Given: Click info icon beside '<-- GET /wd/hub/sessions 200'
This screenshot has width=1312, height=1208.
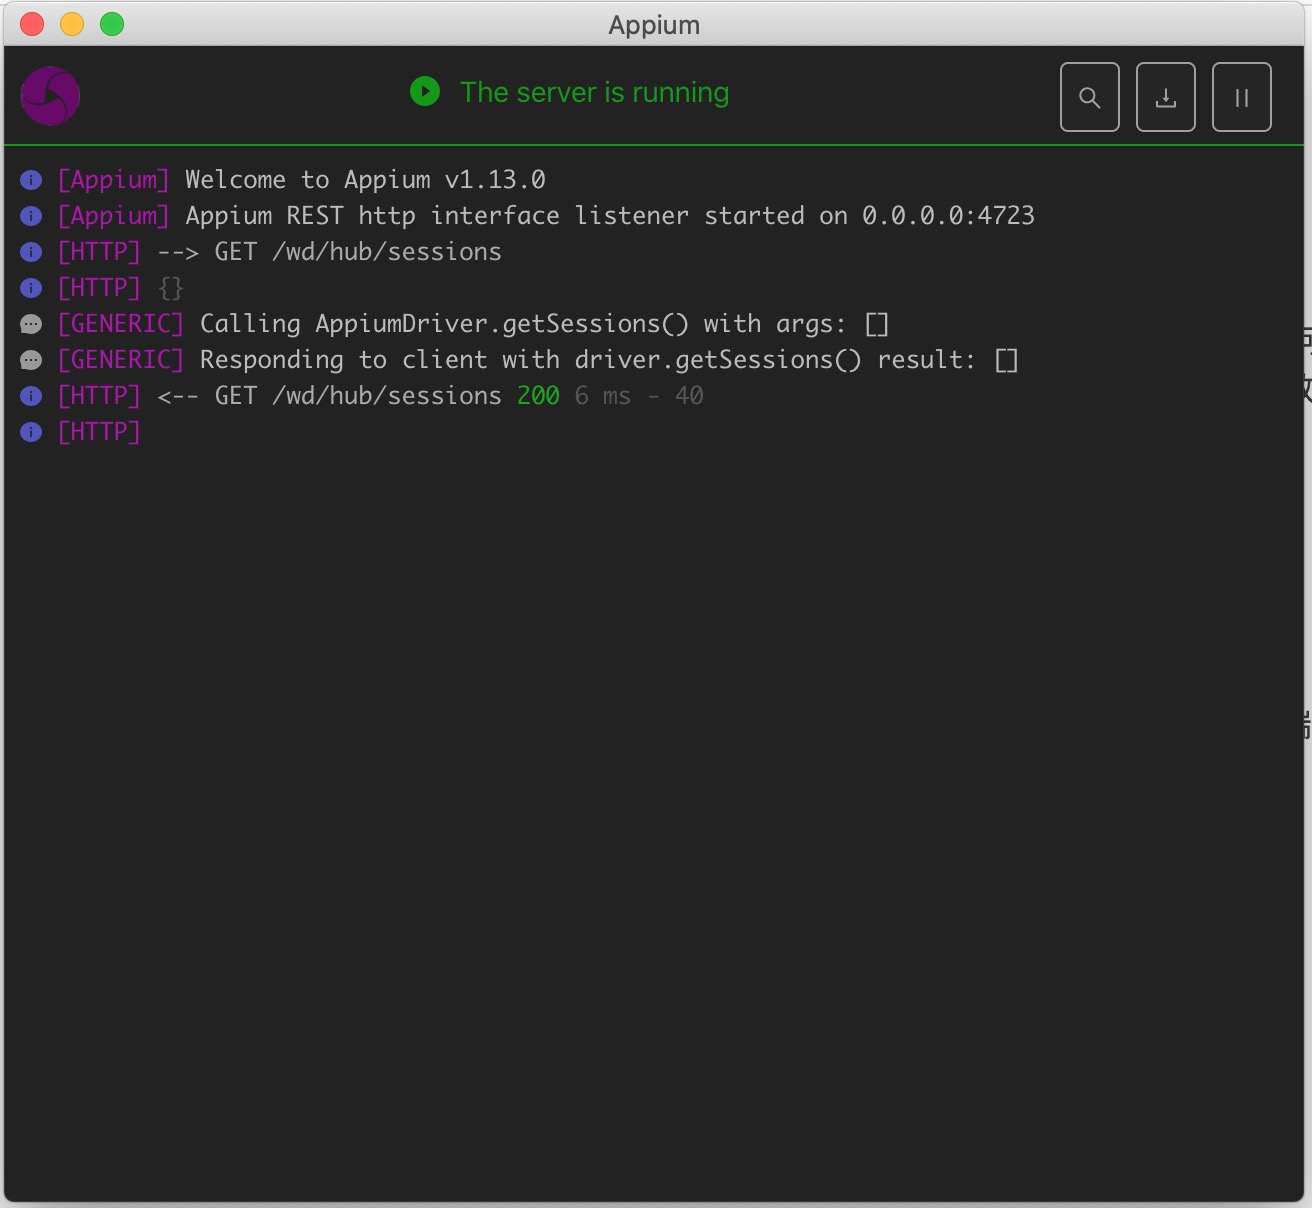Looking at the screenshot, I should pyautogui.click(x=31, y=396).
